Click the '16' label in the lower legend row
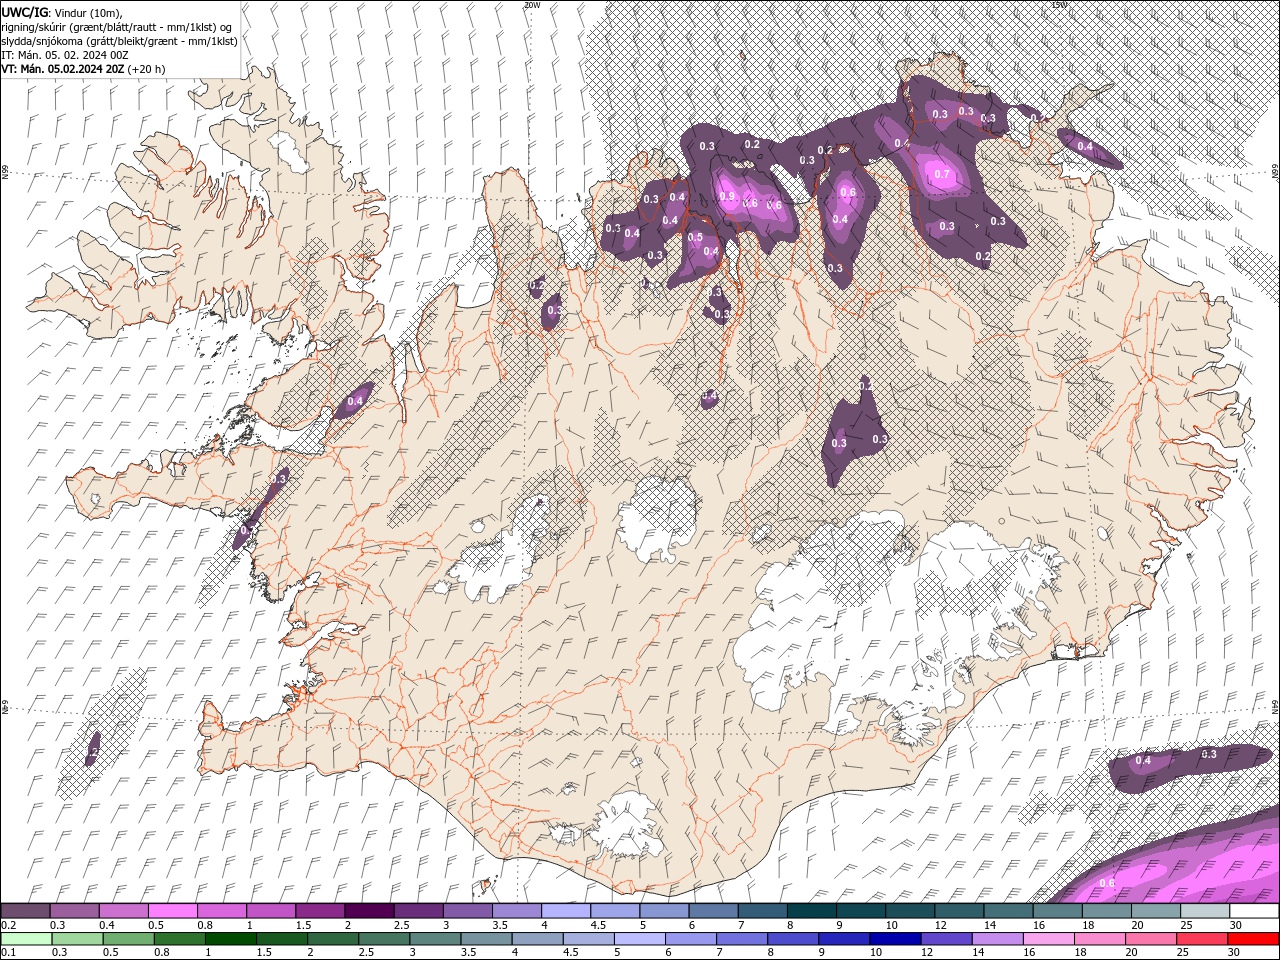 coord(1030,953)
